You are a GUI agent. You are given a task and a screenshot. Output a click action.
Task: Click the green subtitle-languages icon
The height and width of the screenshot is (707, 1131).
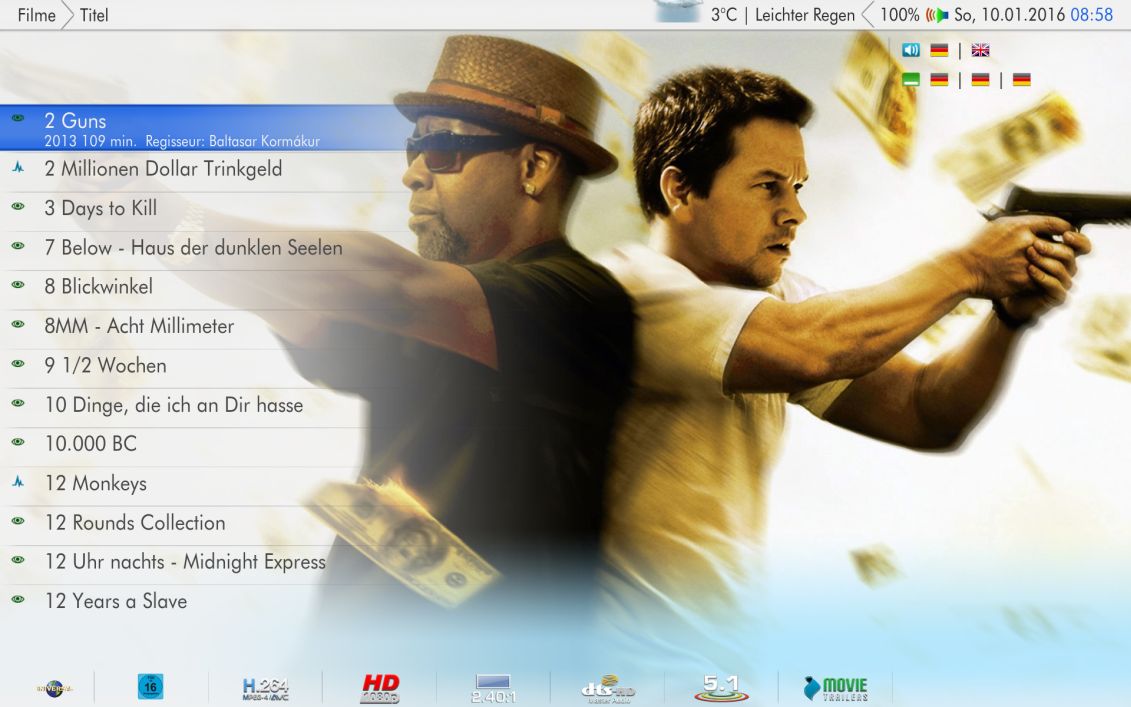[x=911, y=79]
